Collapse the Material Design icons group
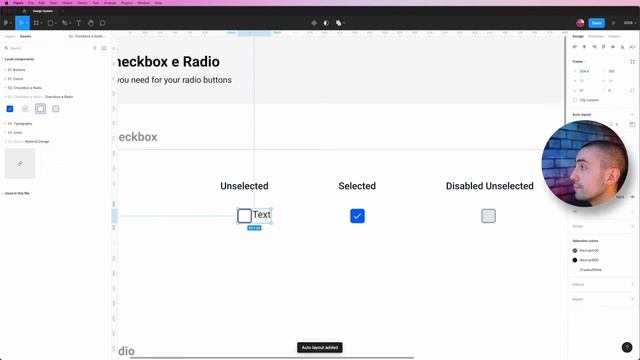Image resolution: width=640 pixels, height=360 pixels. (x=28, y=142)
